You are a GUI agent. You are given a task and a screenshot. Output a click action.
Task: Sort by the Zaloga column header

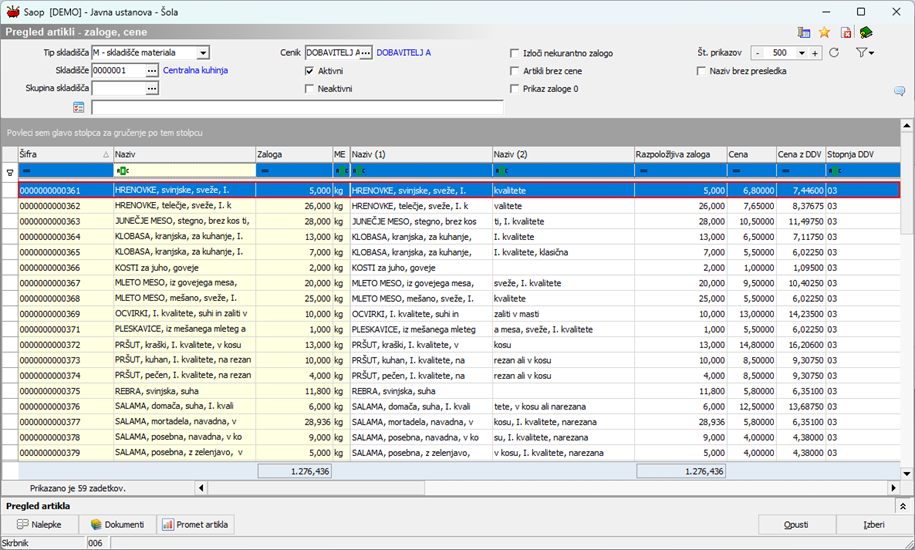click(294, 155)
